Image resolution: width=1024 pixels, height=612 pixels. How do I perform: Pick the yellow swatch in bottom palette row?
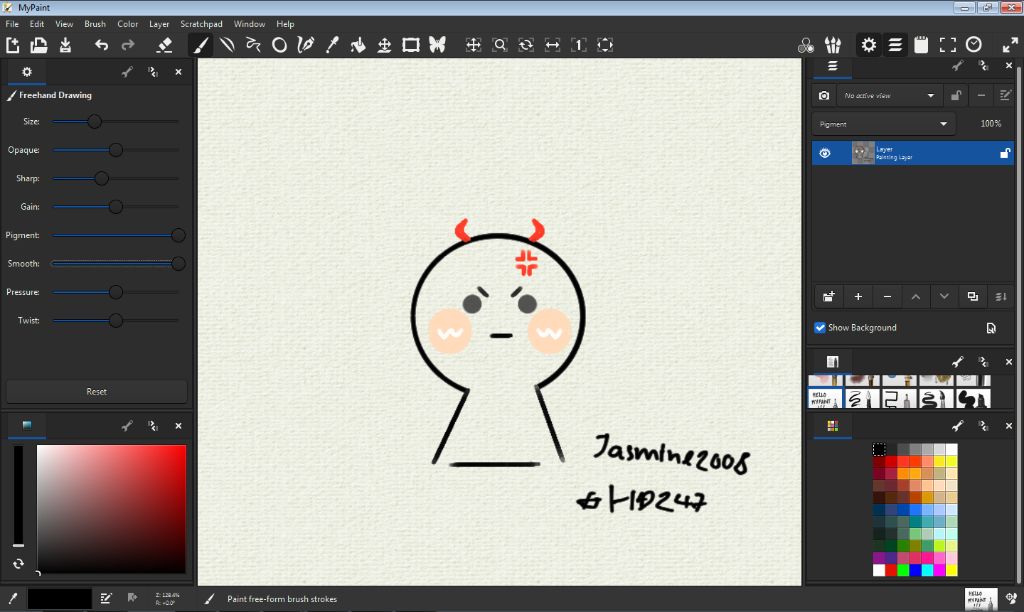pyautogui.click(x=952, y=570)
